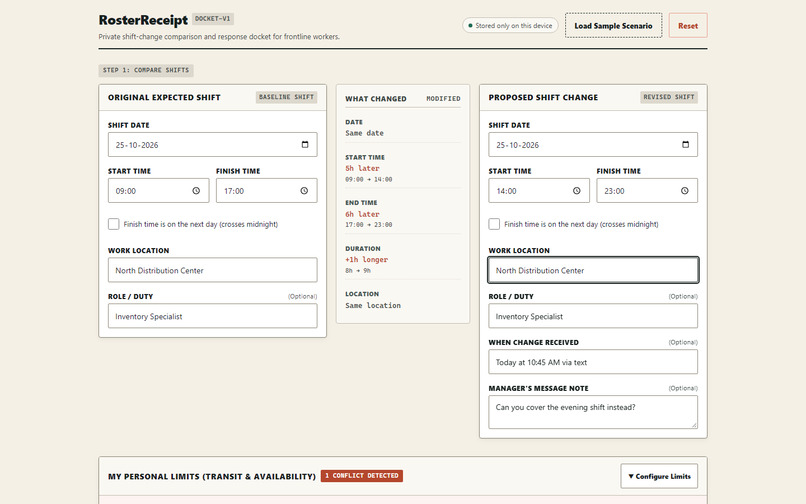This screenshot has width=806, height=504.
Task: Click the '09:00 → 14:00' text
Action: [x=369, y=179]
